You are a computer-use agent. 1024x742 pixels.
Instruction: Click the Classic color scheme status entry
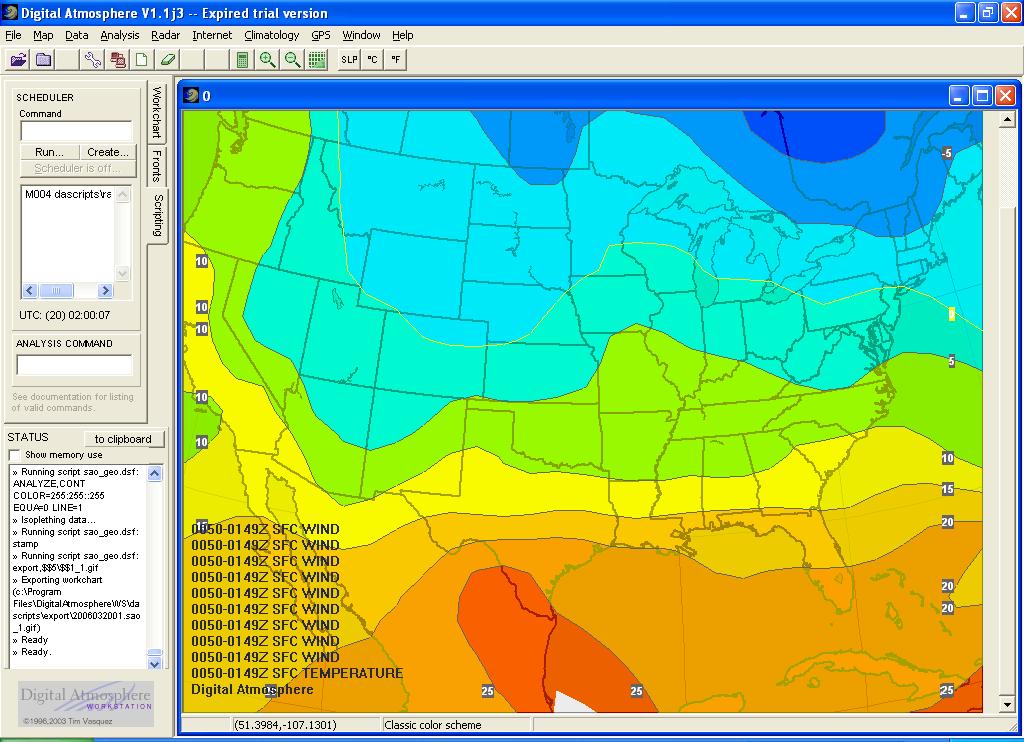point(432,725)
